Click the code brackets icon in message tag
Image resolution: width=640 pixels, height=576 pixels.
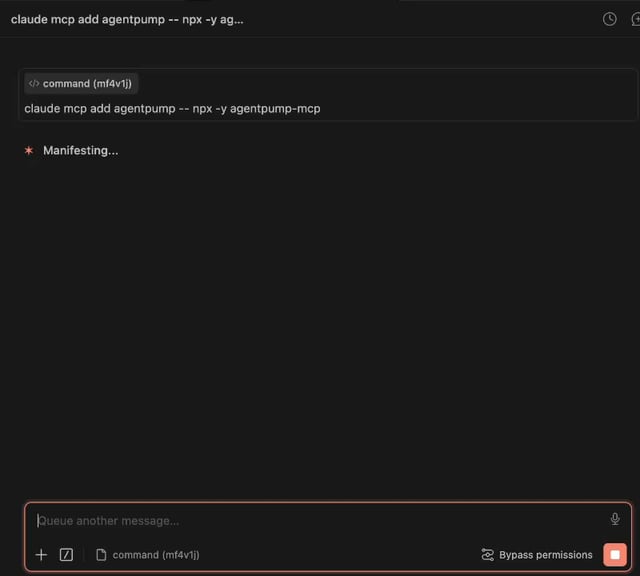34,83
